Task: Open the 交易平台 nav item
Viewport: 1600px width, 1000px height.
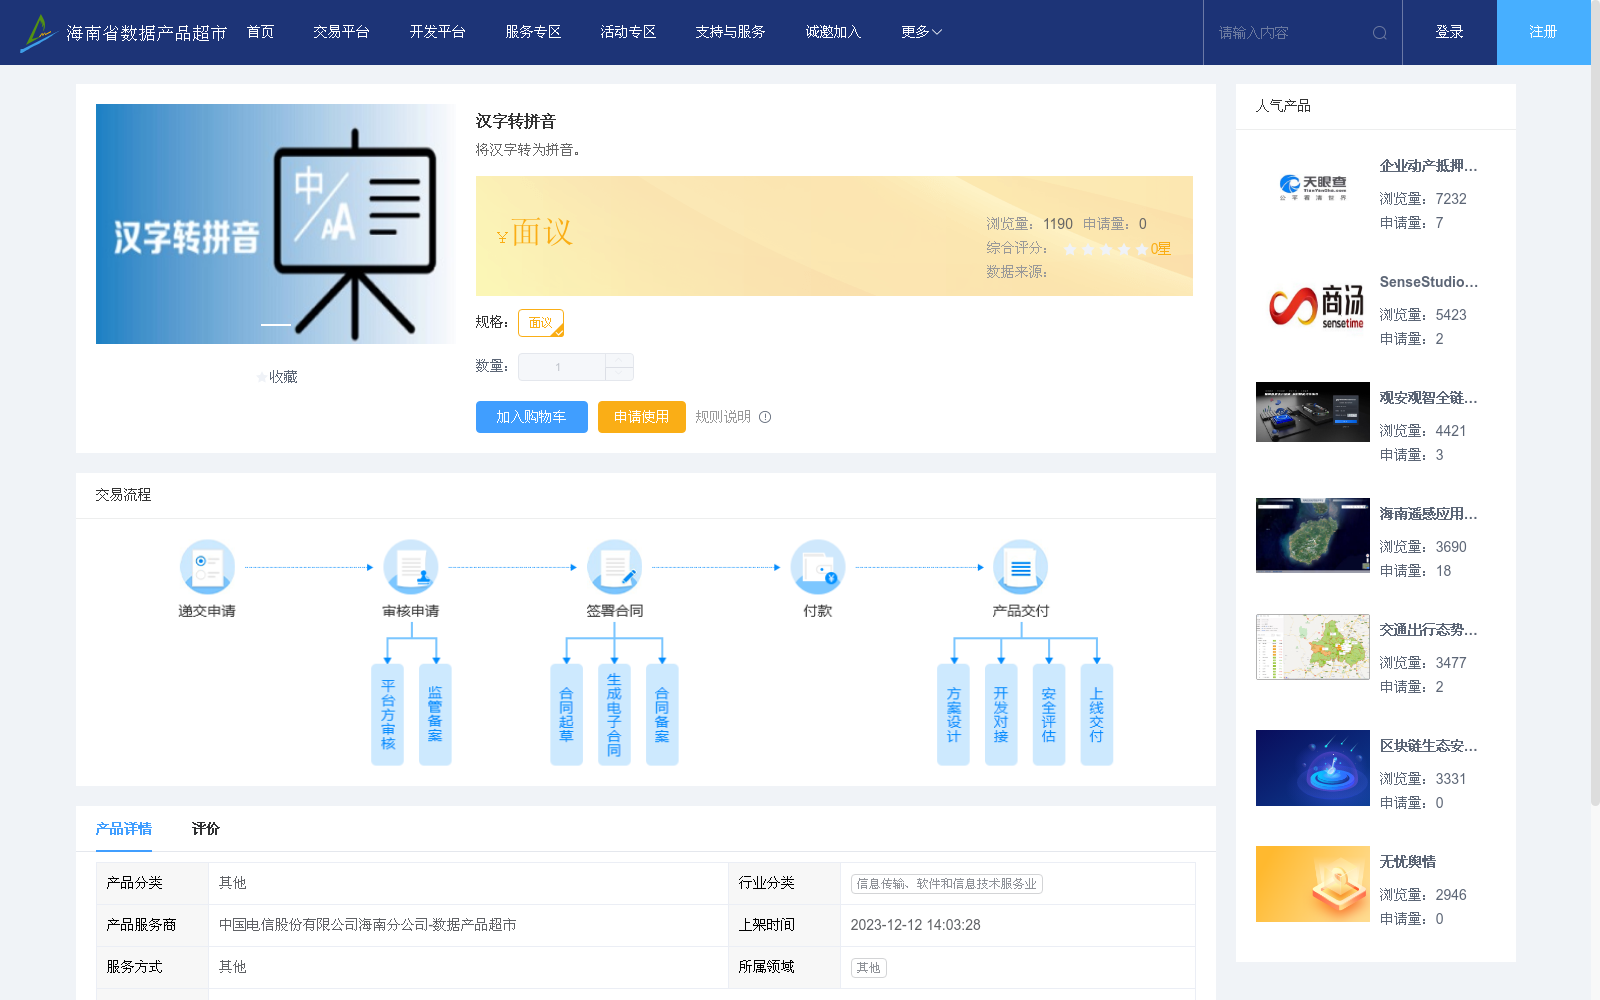Action: click(341, 32)
